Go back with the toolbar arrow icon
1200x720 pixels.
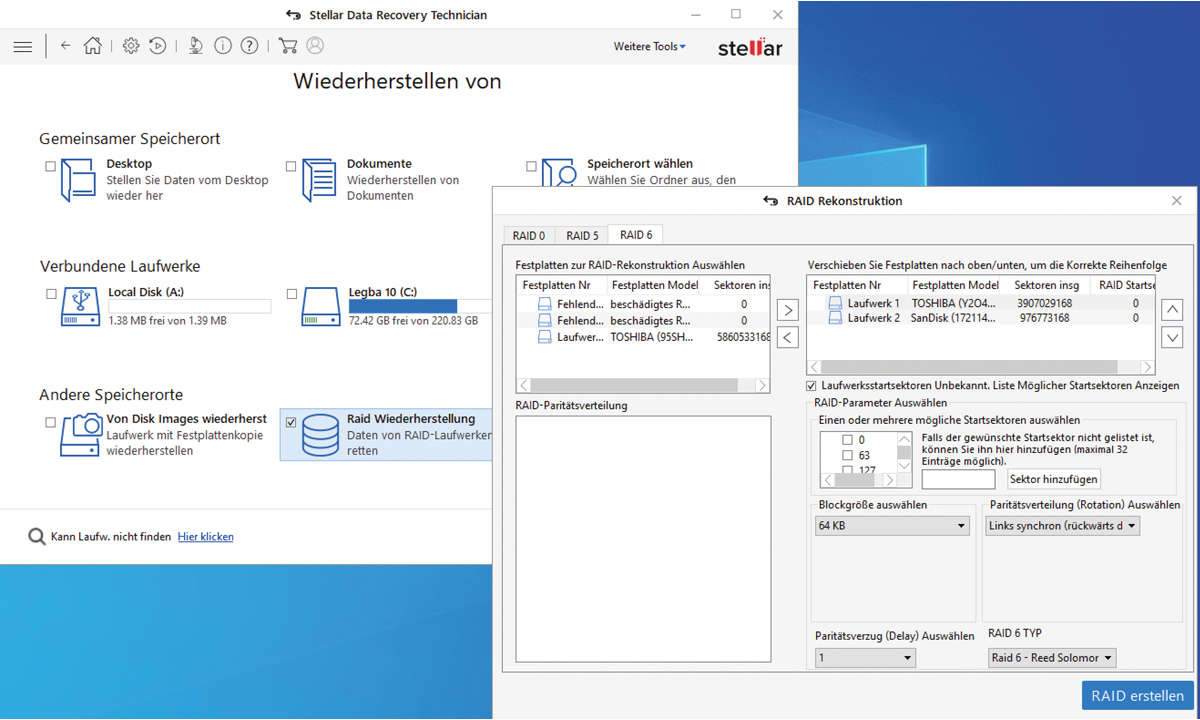click(x=66, y=46)
